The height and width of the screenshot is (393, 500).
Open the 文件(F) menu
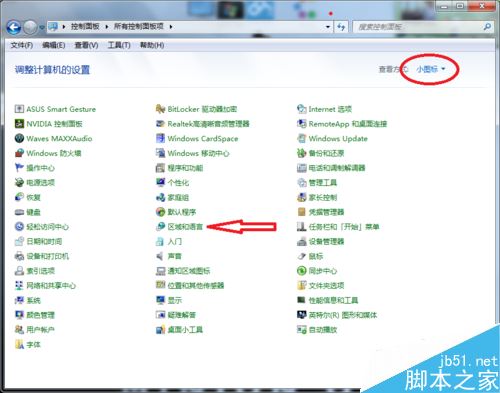tap(22, 45)
